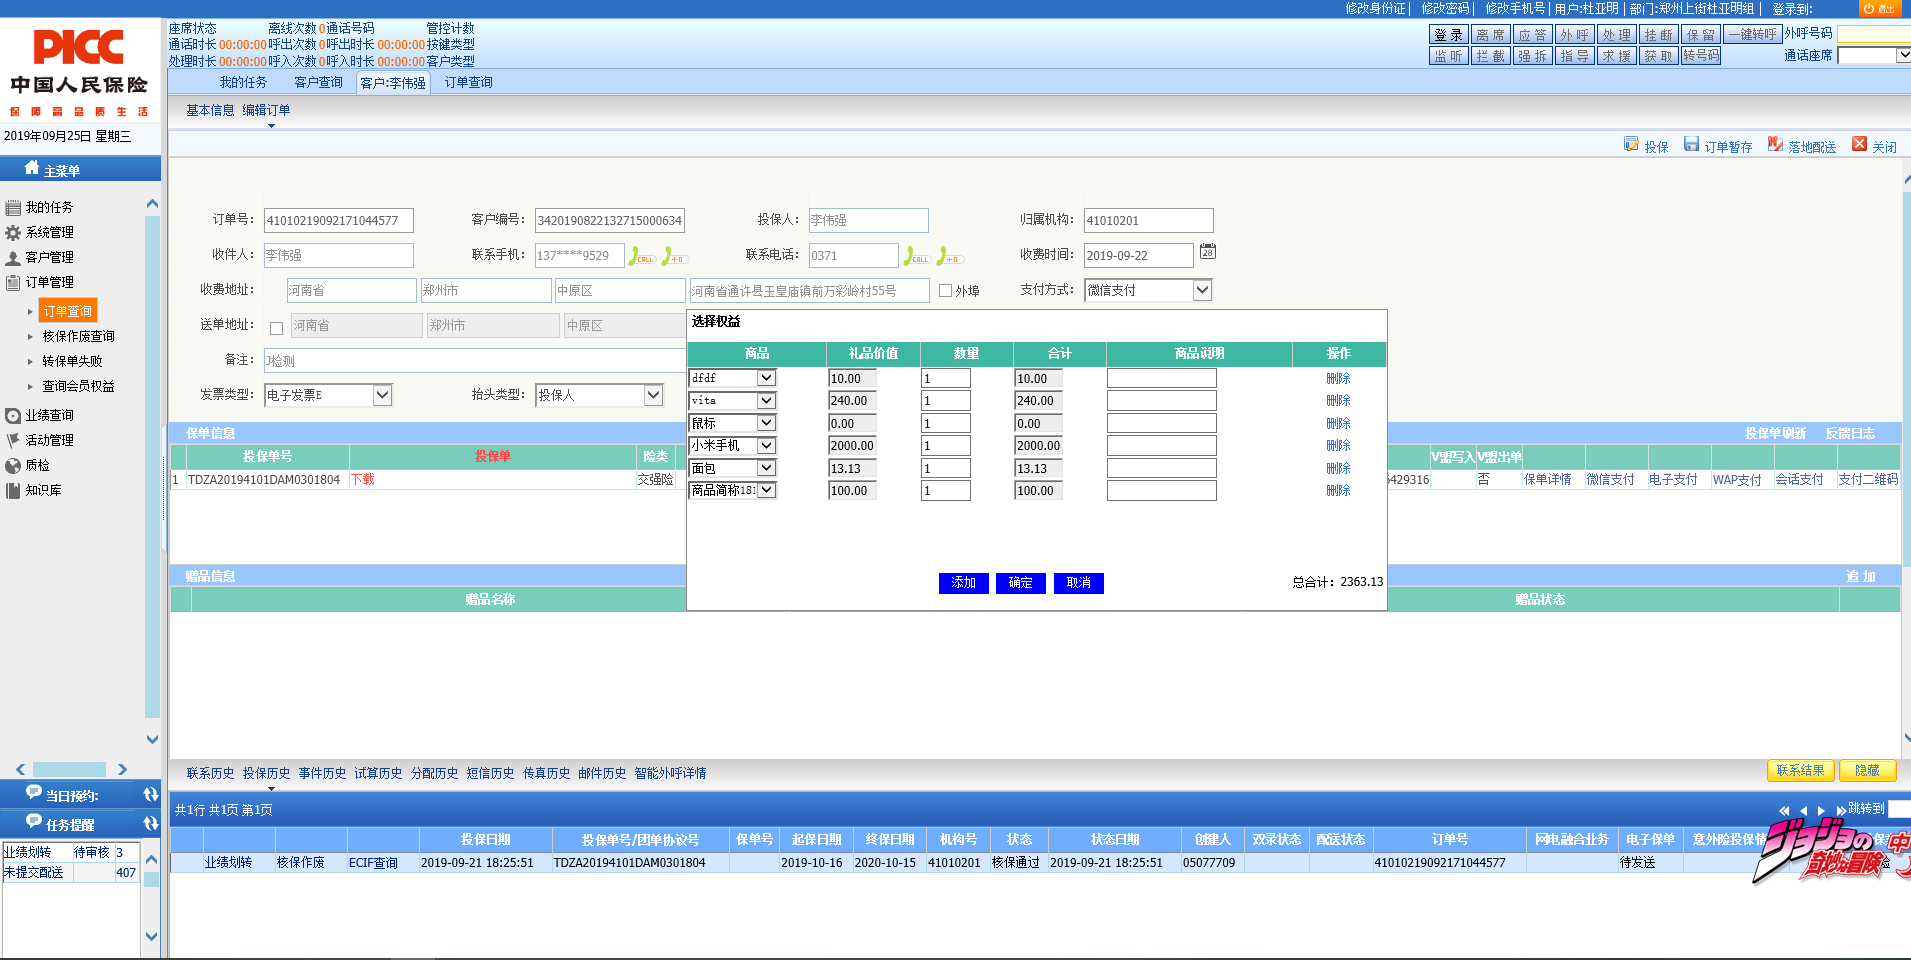Click the 投保 pencil icon in toolbar
1911x960 pixels.
(1631, 145)
